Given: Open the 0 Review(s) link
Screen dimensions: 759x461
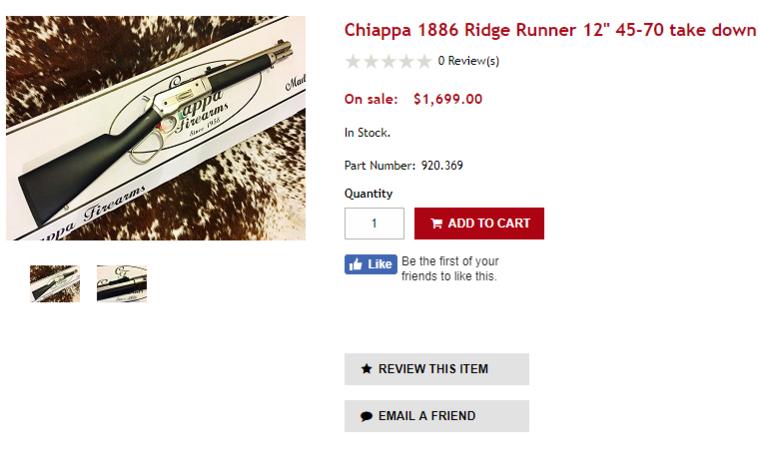Looking at the screenshot, I should pyautogui.click(x=468, y=62).
